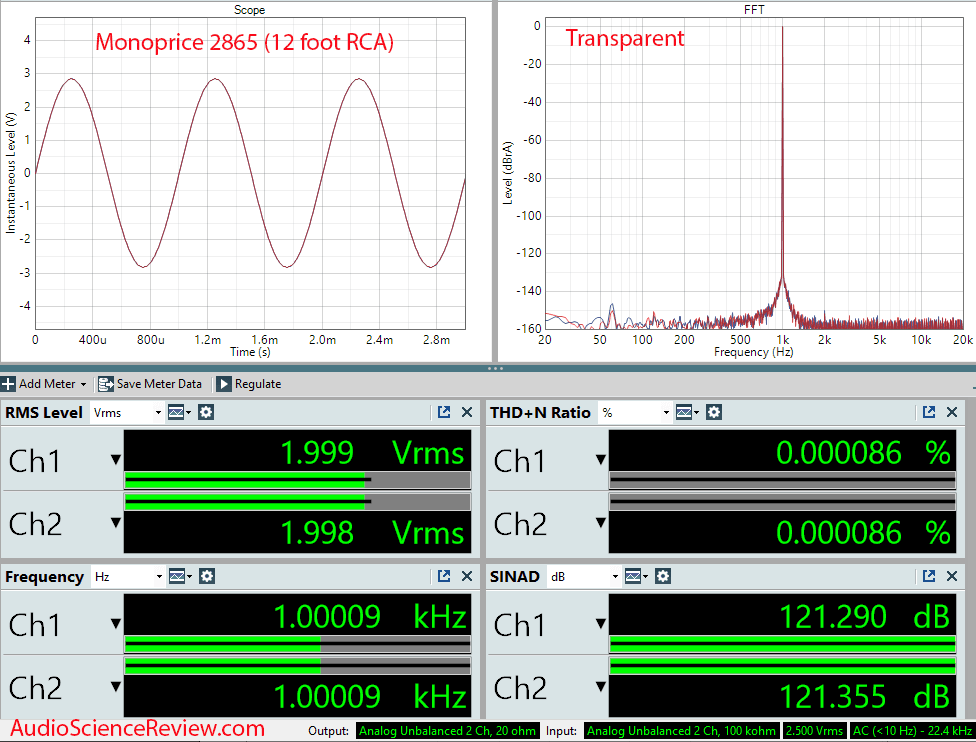Pop out the THD+N Ratio meter
The height and width of the screenshot is (742, 976).
tap(929, 412)
